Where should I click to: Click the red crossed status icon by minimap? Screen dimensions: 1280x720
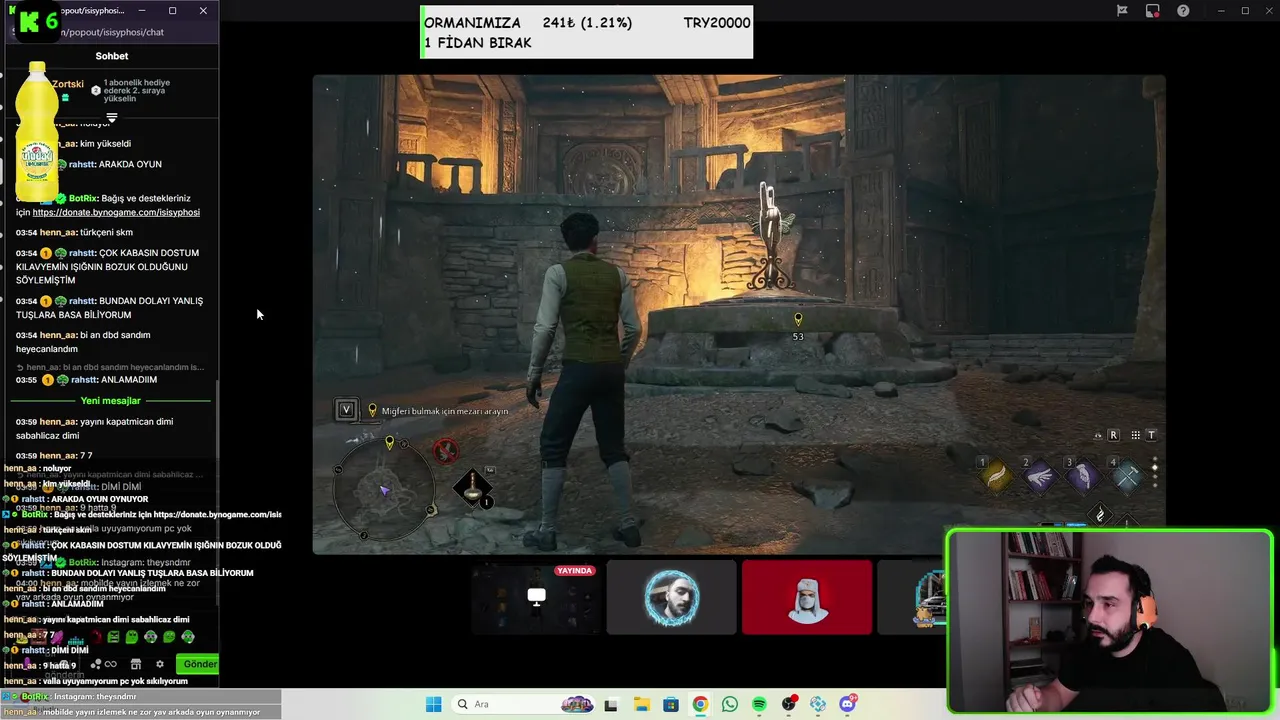pyautogui.click(x=445, y=451)
